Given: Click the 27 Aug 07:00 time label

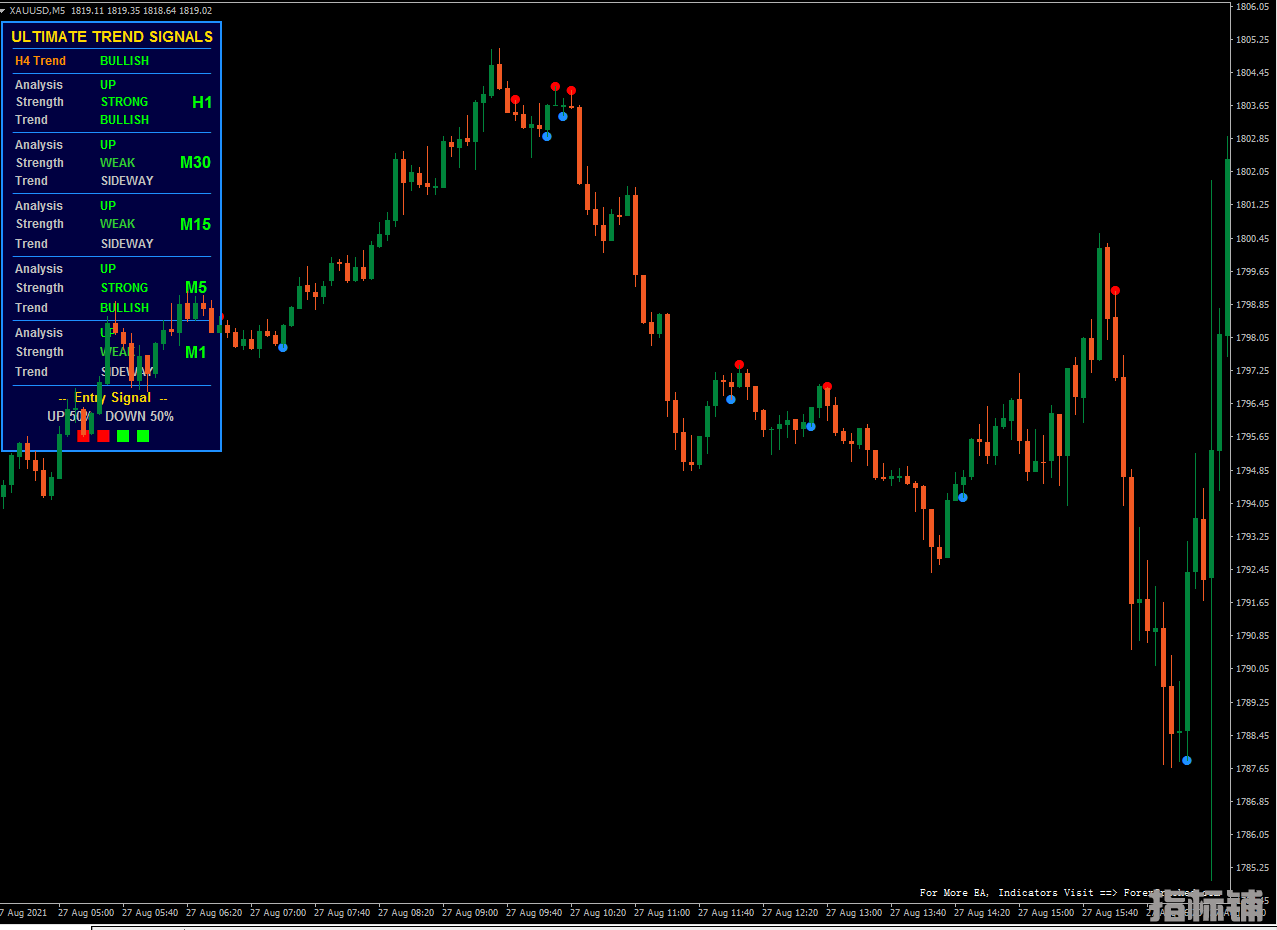Looking at the screenshot, I should click(278, 913).
